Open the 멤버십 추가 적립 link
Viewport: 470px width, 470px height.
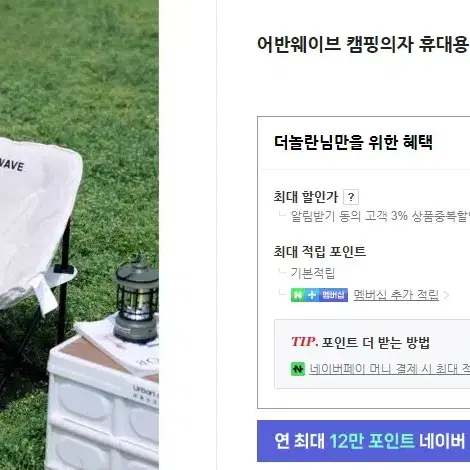point(396,295)
